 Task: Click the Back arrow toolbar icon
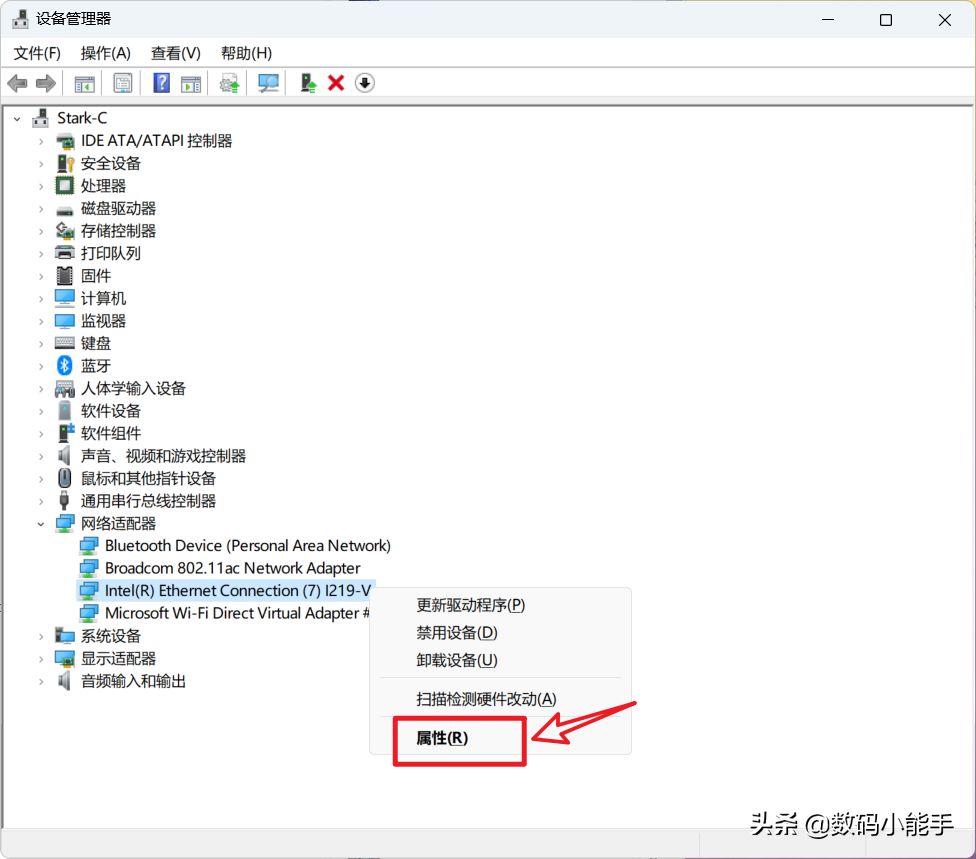[17, 83]
